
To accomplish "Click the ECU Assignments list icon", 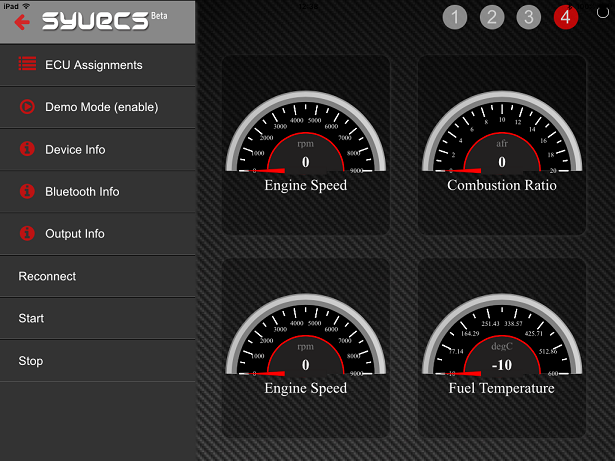I will click(27, 65).
